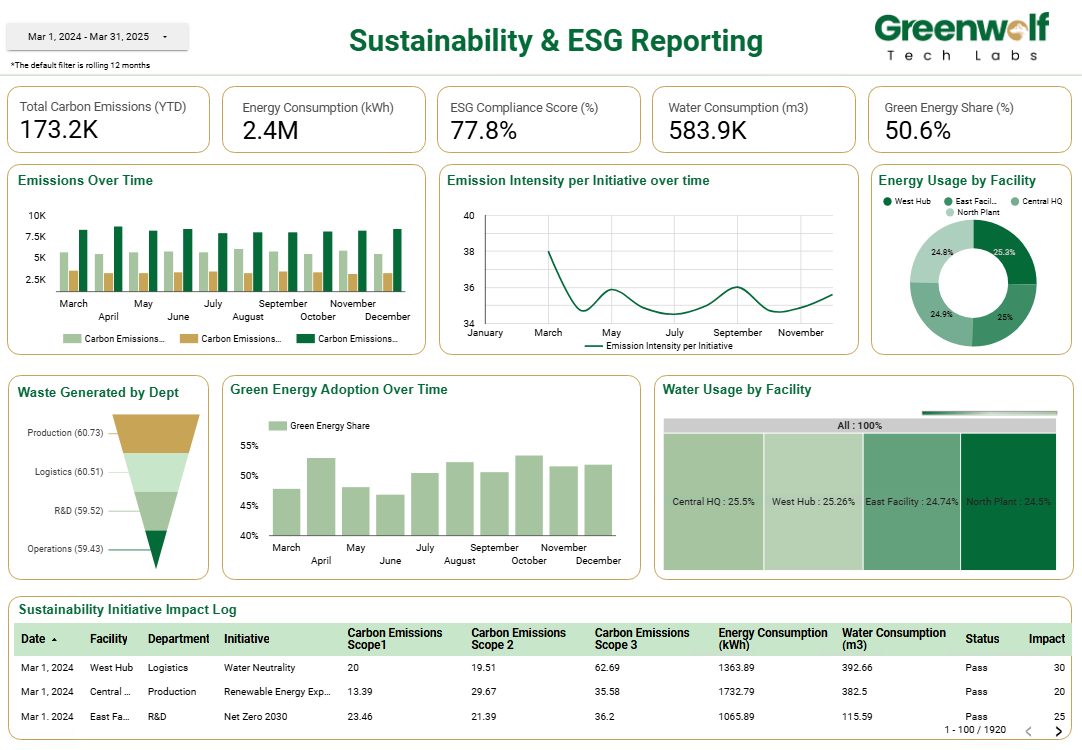Click the Greenwolf Tech Labs logo
Screen dimensions: 1082x750
point(962,37)
